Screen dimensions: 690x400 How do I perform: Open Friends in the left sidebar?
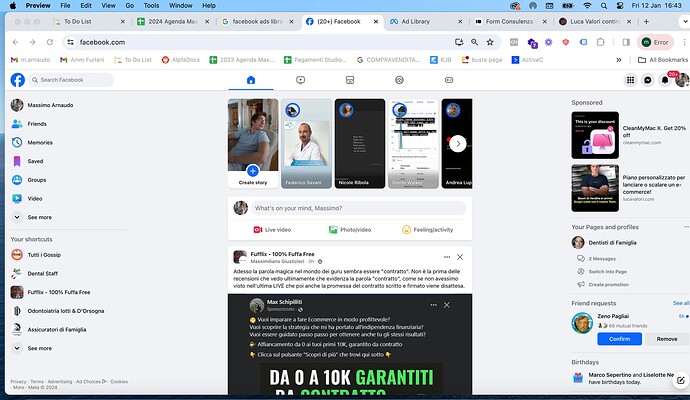click(x=29, y=124)
